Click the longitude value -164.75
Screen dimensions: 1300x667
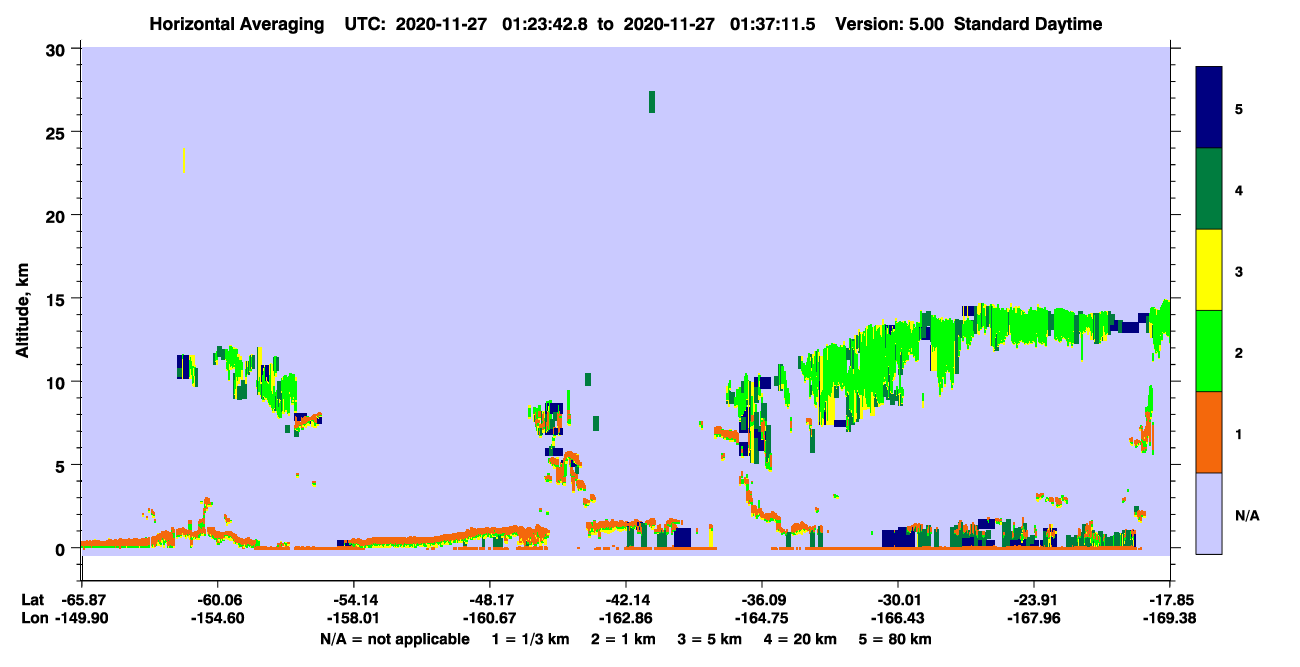click(x=762, y=619)
